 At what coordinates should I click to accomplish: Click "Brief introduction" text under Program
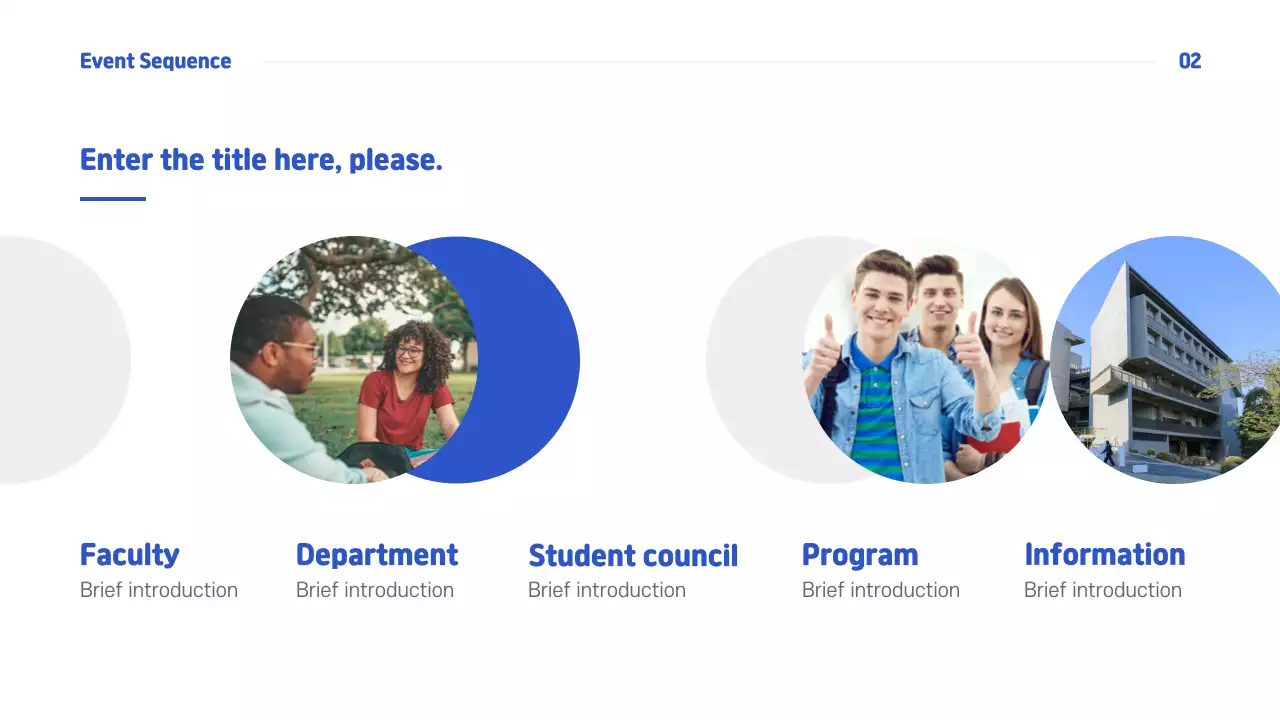point(881,590)
